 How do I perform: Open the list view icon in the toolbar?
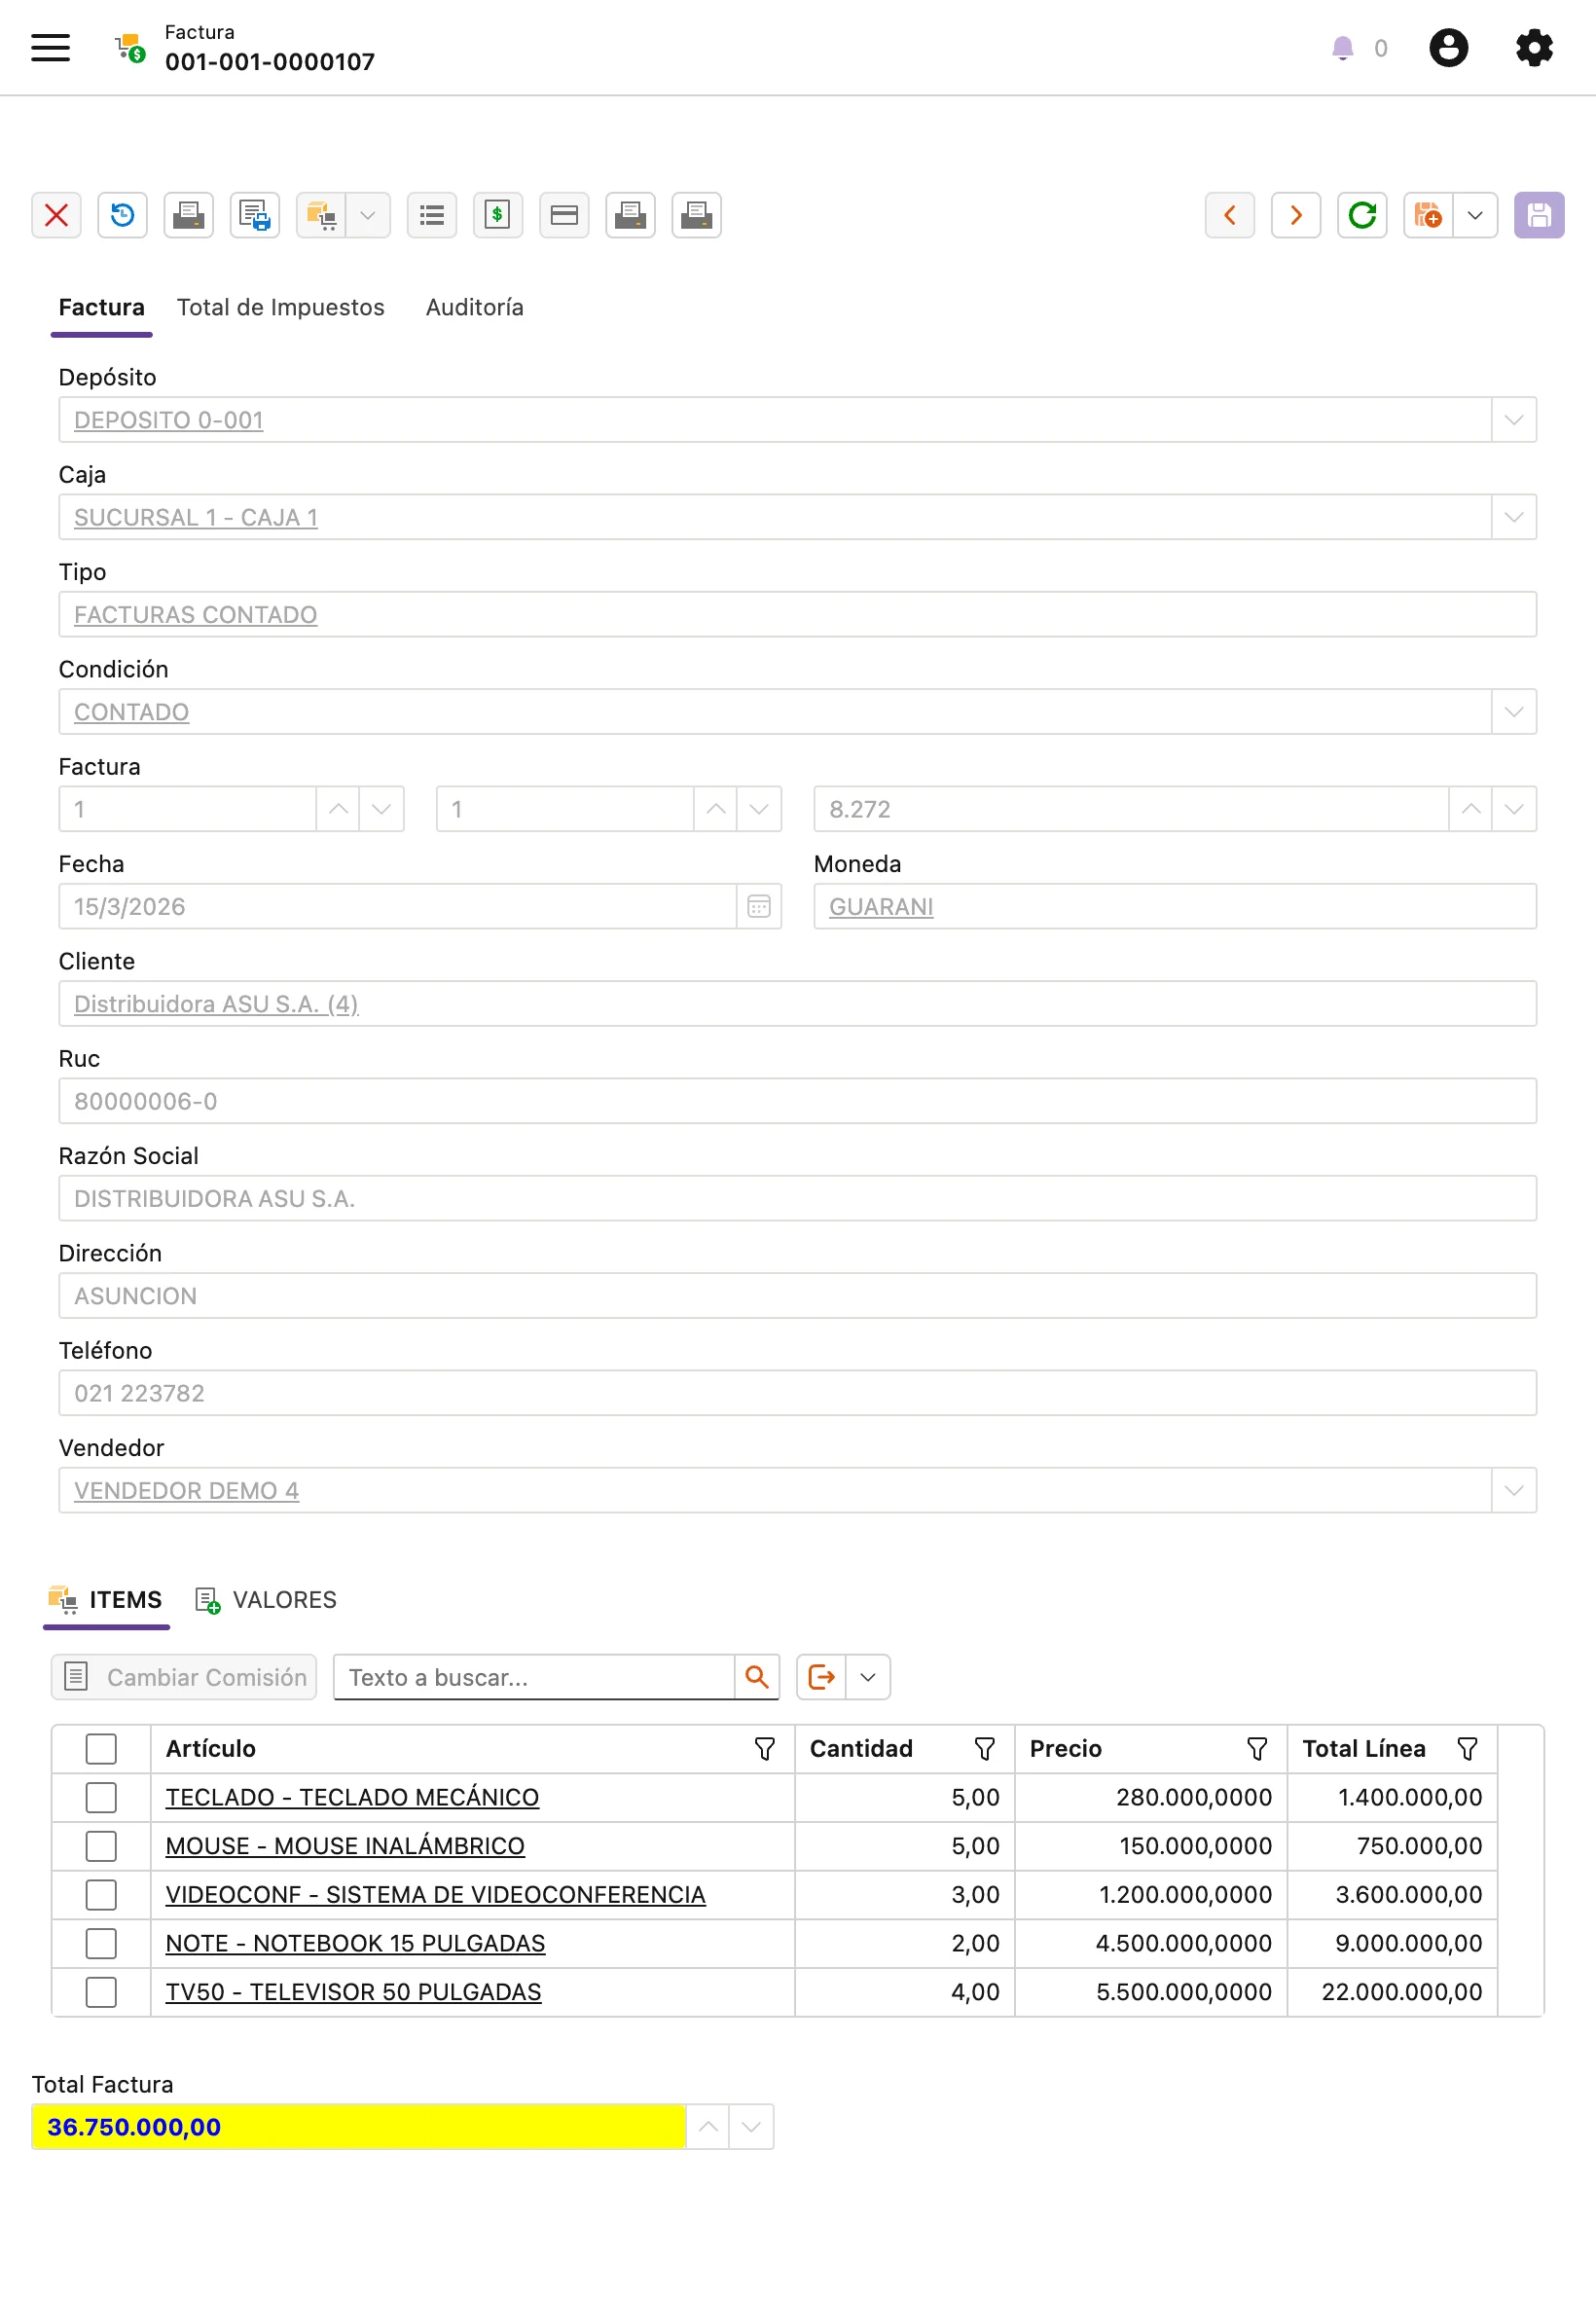pos(431,215)
